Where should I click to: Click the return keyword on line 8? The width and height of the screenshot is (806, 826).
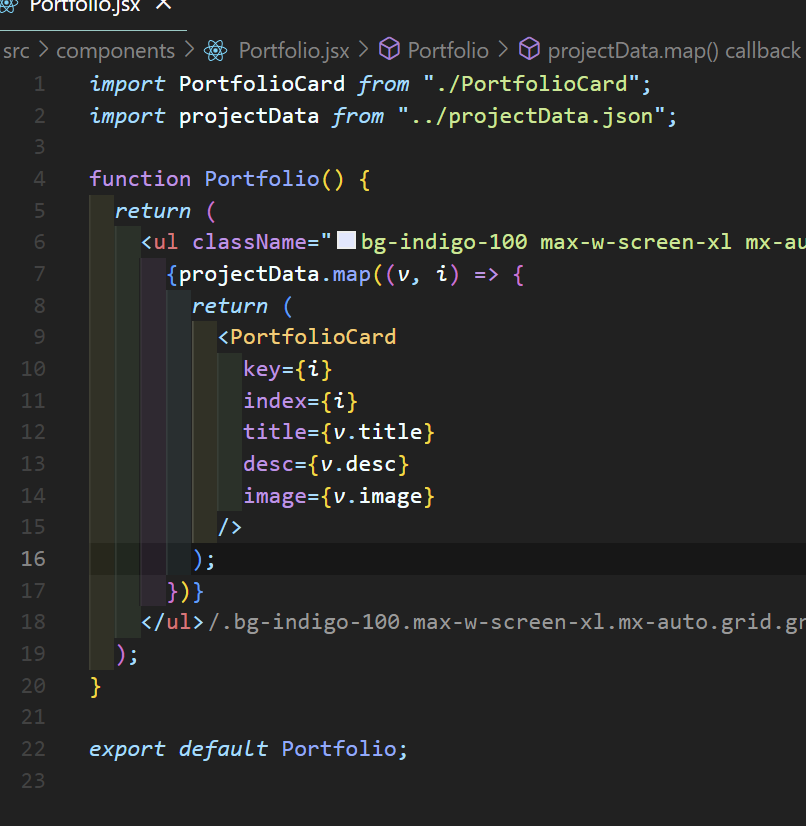pyautogui.click(x=230, y=306)
